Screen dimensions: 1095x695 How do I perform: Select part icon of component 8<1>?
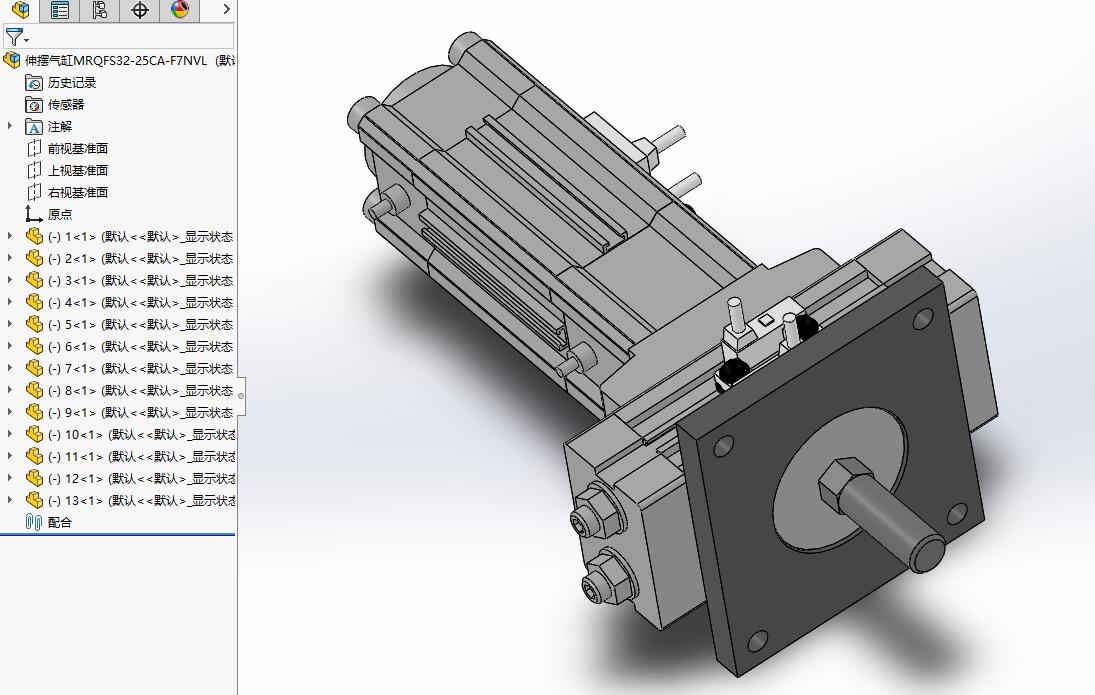(34, 390)
